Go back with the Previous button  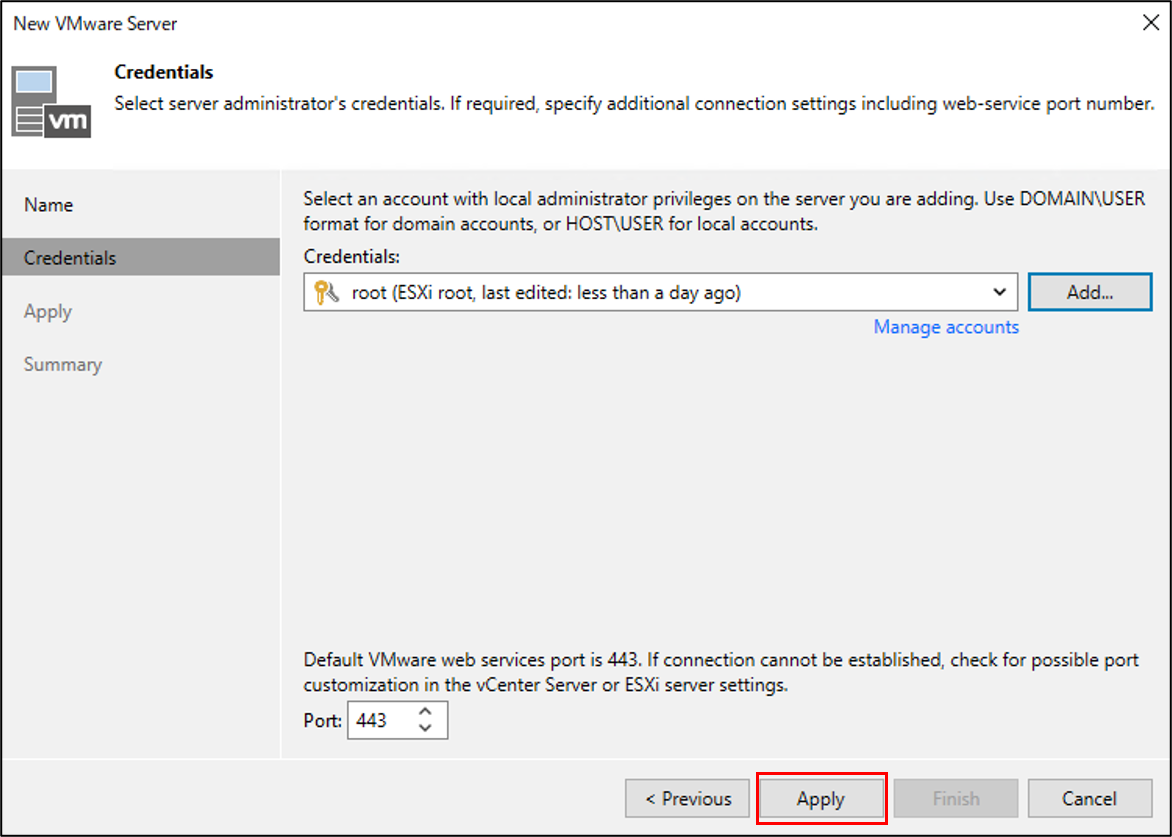(688, 798)
